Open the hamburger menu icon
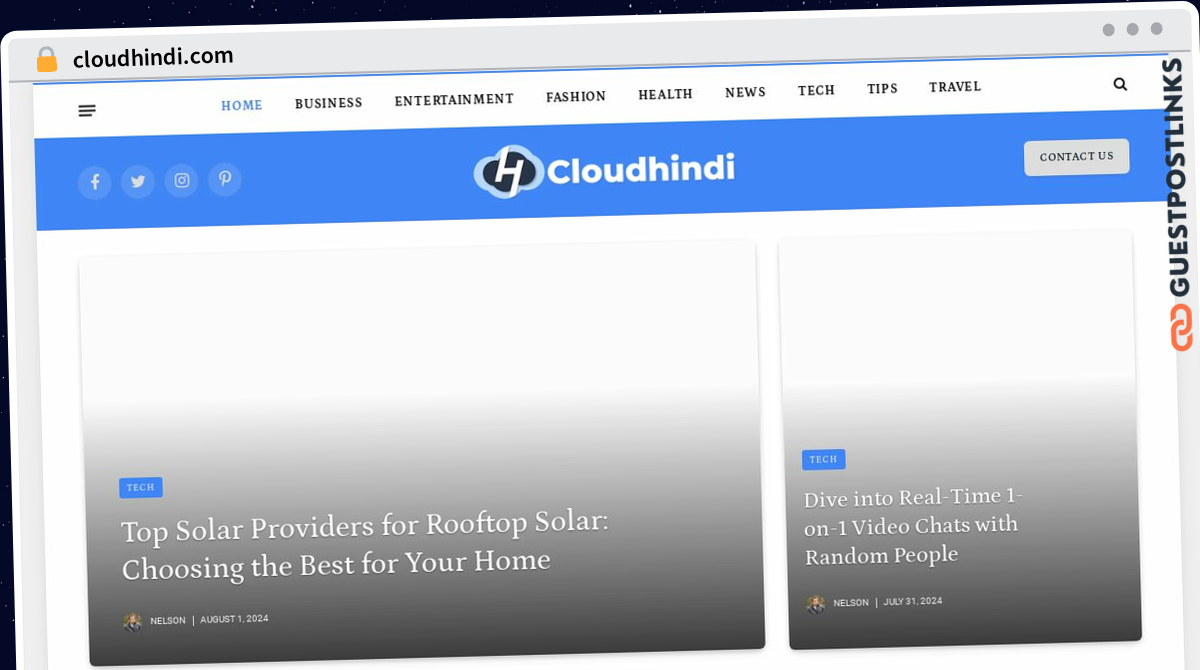Image resolution: width=1200 pixels, height=670 pixels. [87, 111]
